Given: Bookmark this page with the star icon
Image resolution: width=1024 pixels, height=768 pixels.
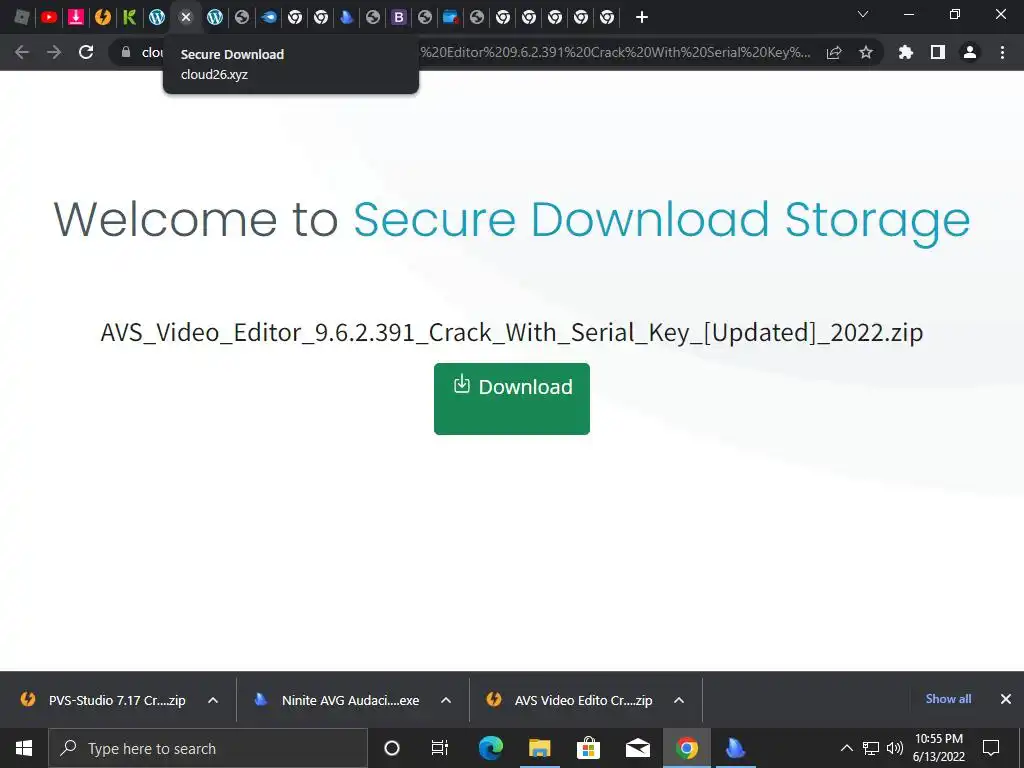Looking at the screenshot, I should (x=866, y=52).
